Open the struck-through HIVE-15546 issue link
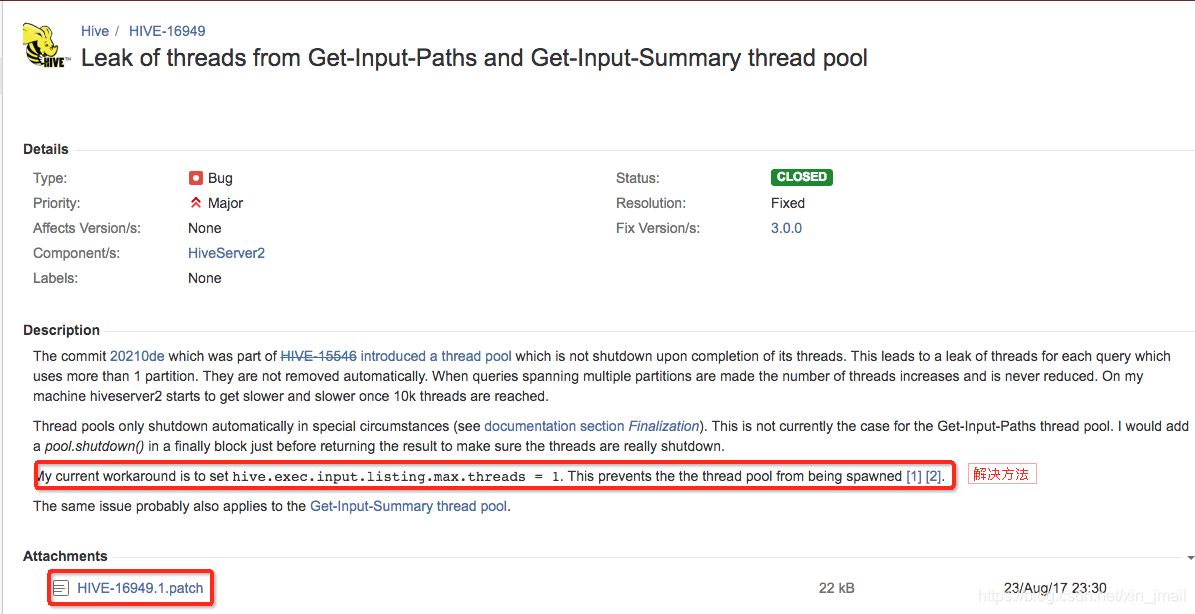The width and height of the screenshot is (1195, 614). coord(318,356)
